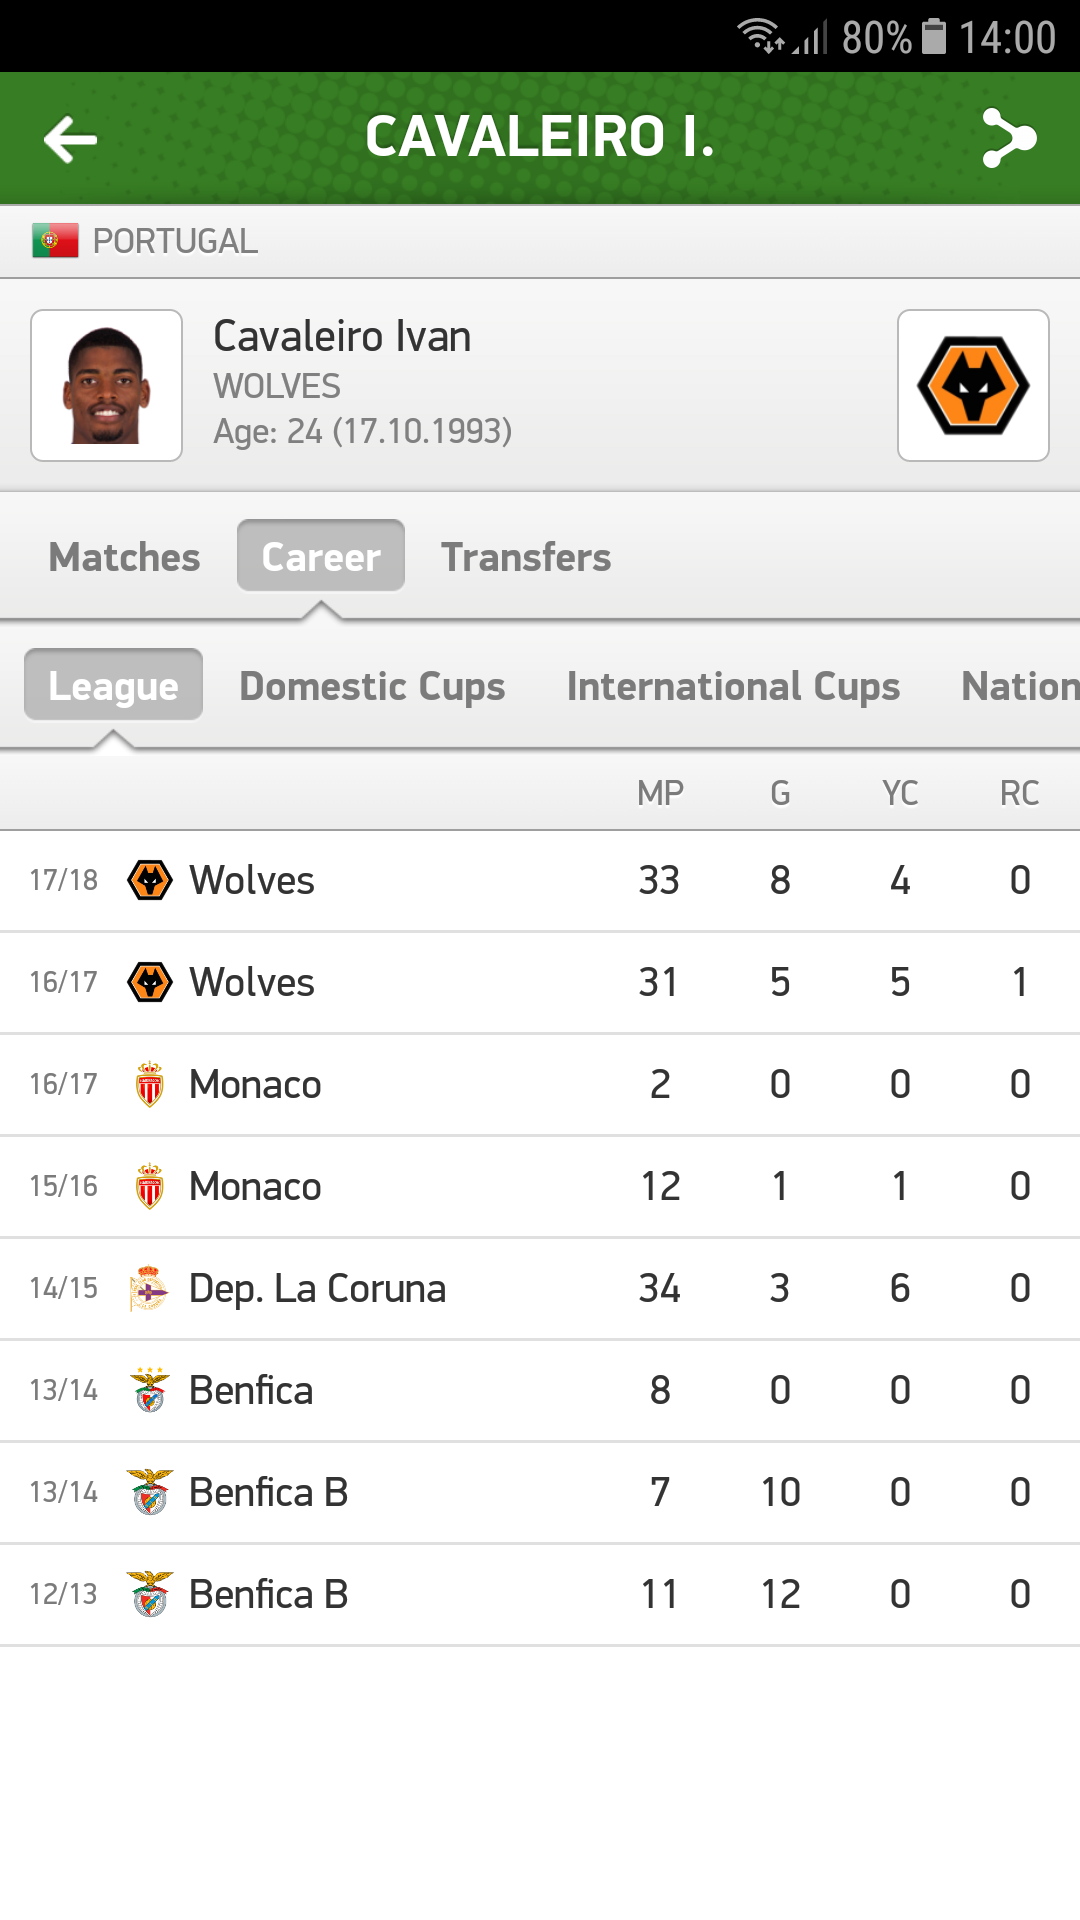The image size is (1080, 1920).
Task: Switch to Domestic Cups sub-tab
Action: tap(372, 686)
